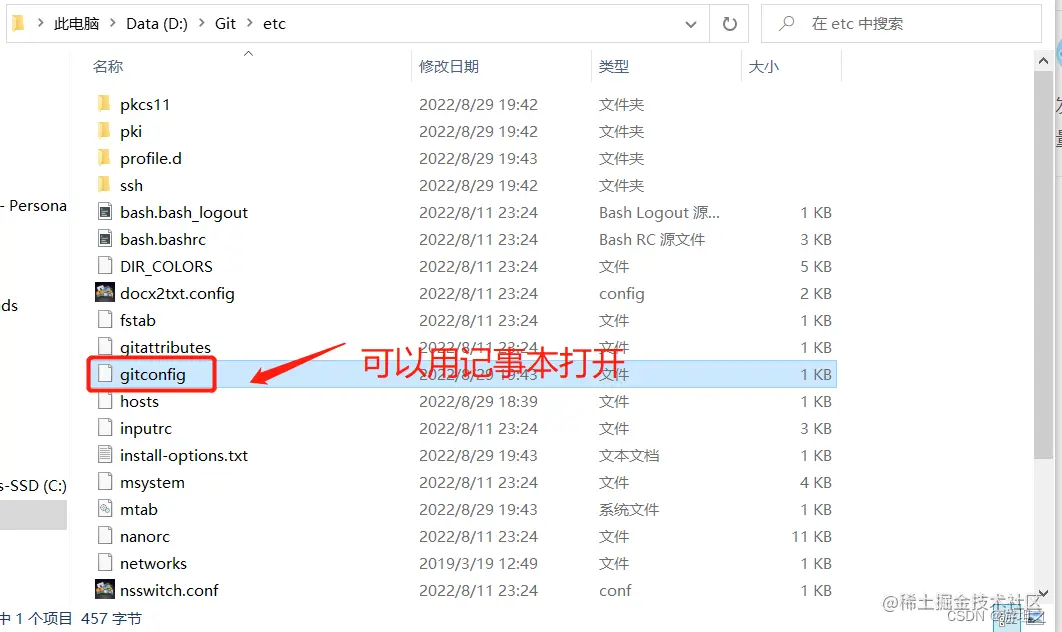This screenshot has height=632, width=1062.
Task: Click the file list vertical scrollbar thumb
Action: point(1043,265)
